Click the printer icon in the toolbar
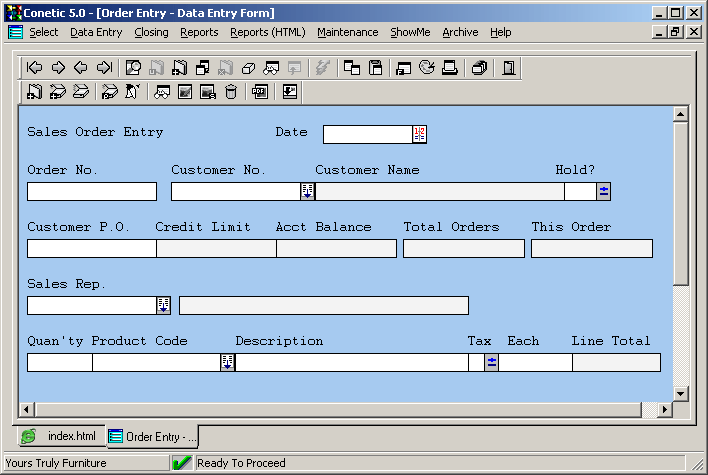This screenshot has height=475, width=708. (450, 68)
